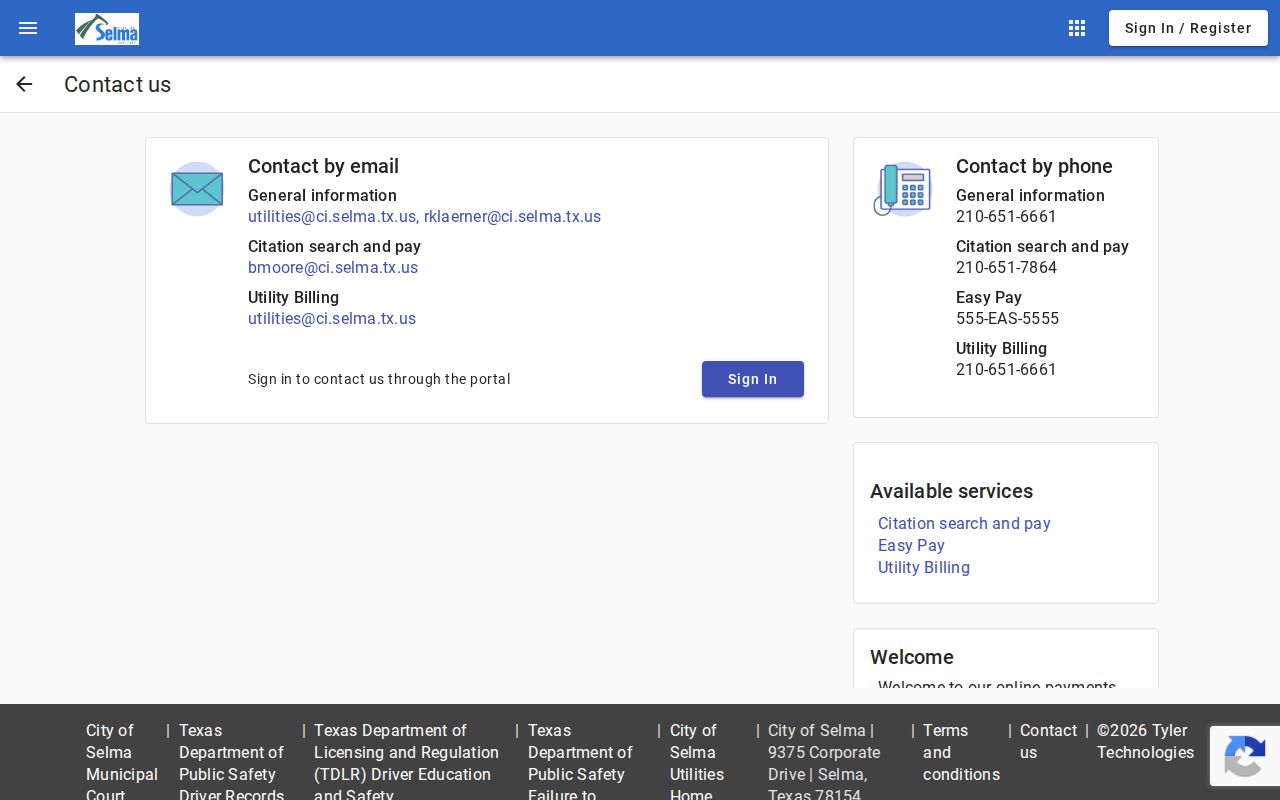Open Contact us footer link

coord(1048,741)
